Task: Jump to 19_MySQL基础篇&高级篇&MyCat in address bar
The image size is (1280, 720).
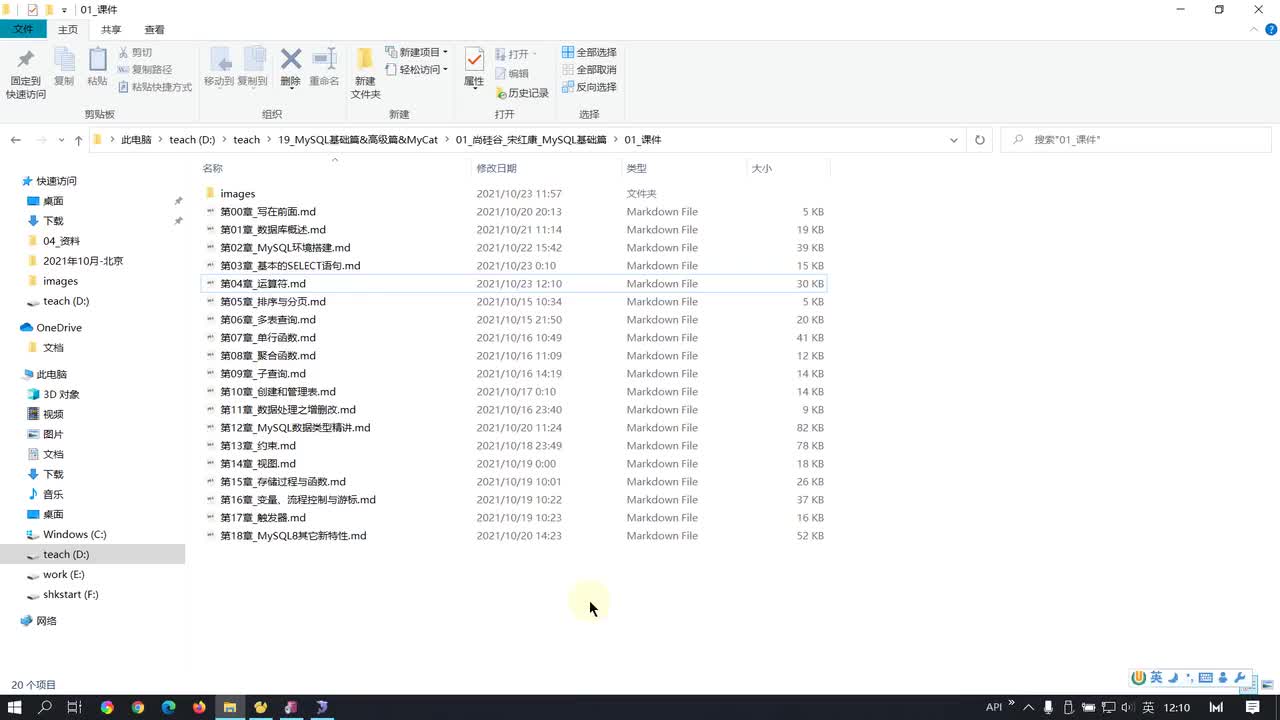Action: tap(358, 140)
